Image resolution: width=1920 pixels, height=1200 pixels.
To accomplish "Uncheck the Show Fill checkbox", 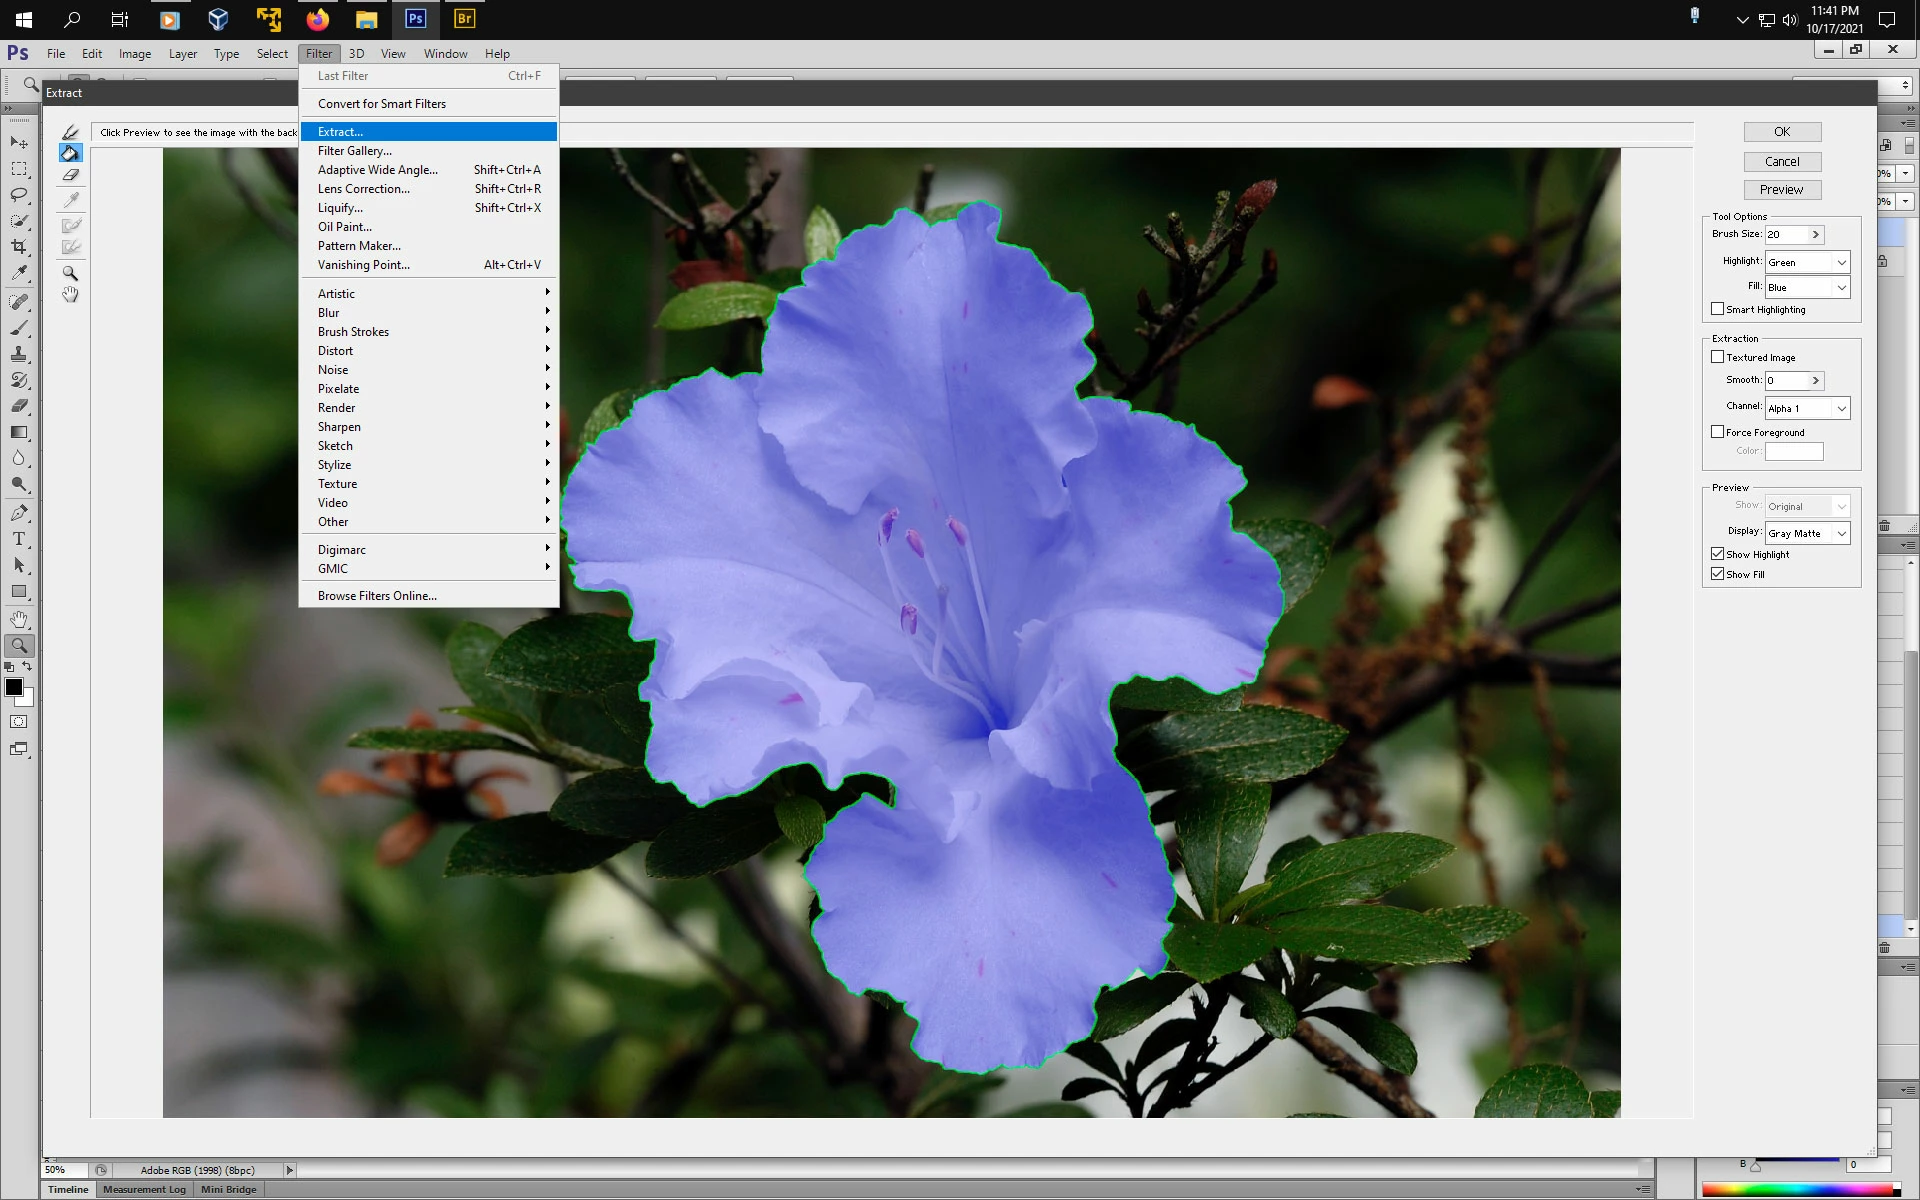I will coord(1717,574).
